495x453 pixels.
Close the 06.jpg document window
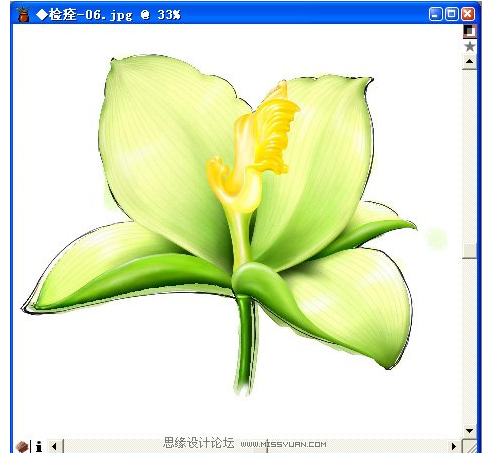pos(468,14)
